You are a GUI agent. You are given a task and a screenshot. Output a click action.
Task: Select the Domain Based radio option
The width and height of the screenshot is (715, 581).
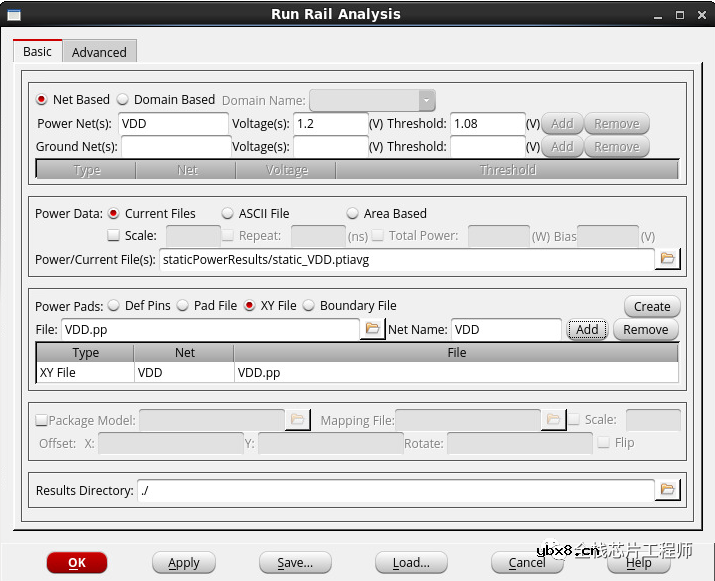(x=123, y=100)
